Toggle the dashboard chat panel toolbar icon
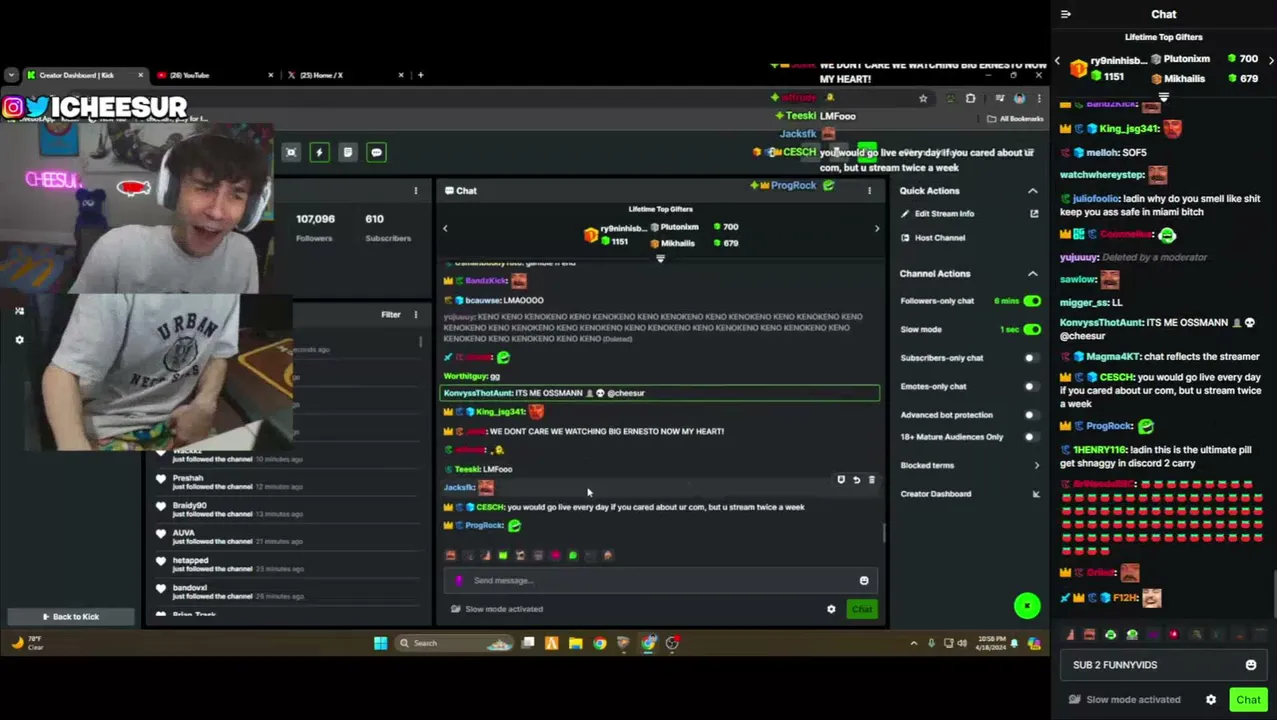 pos(376,152)
